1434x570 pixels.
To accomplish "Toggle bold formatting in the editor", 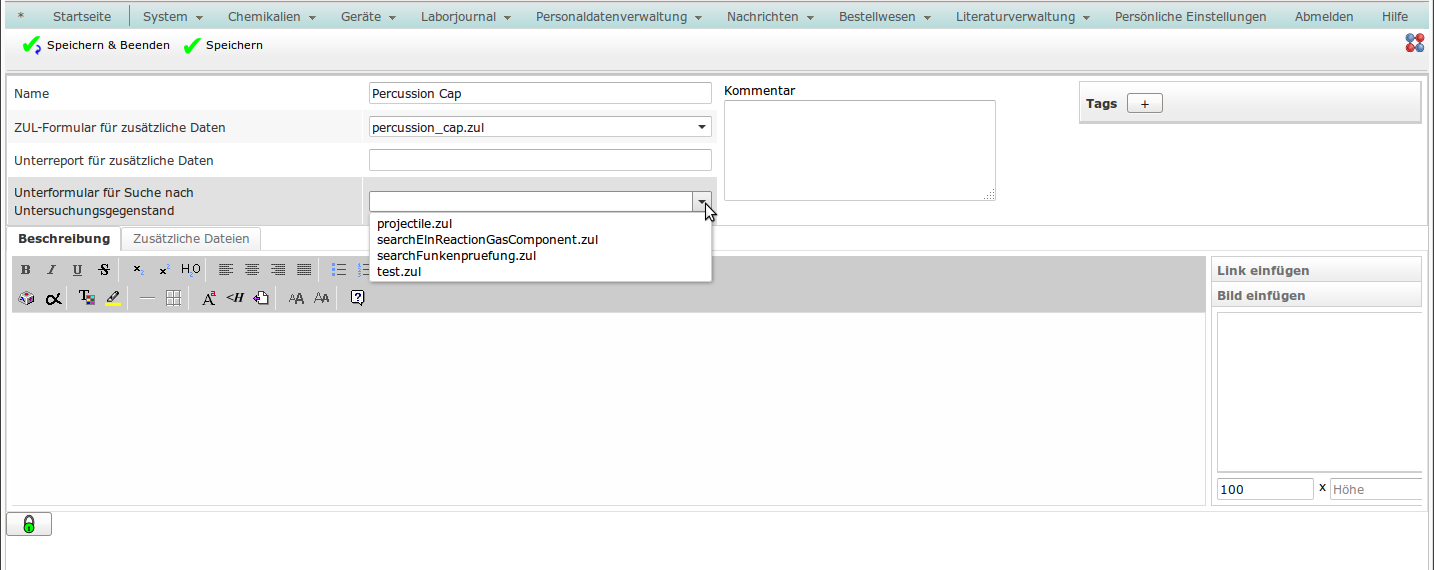I will [26, 270].
